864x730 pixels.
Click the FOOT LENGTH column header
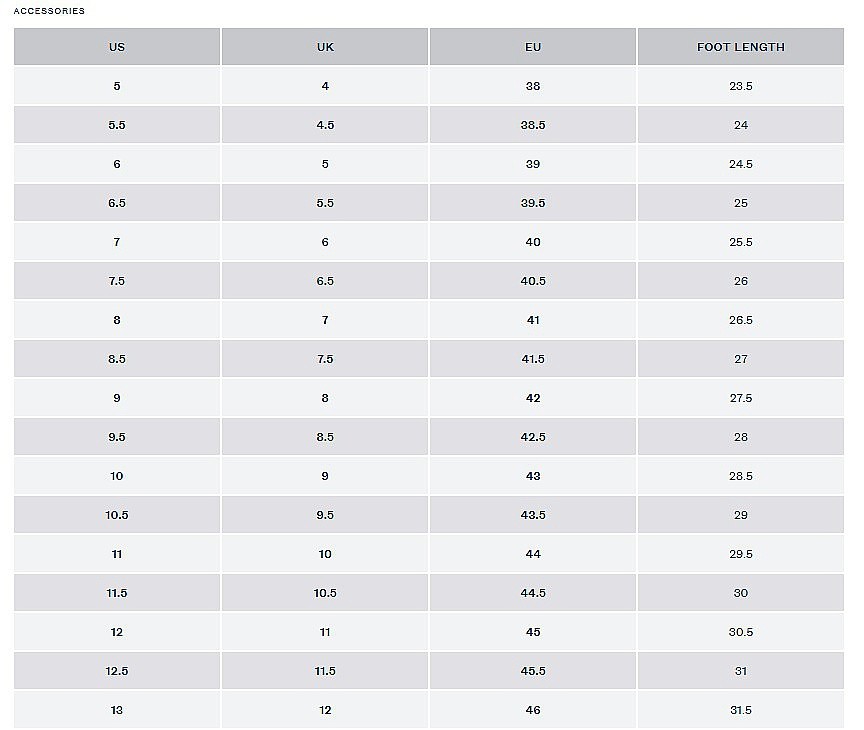[x=741, y=47]
